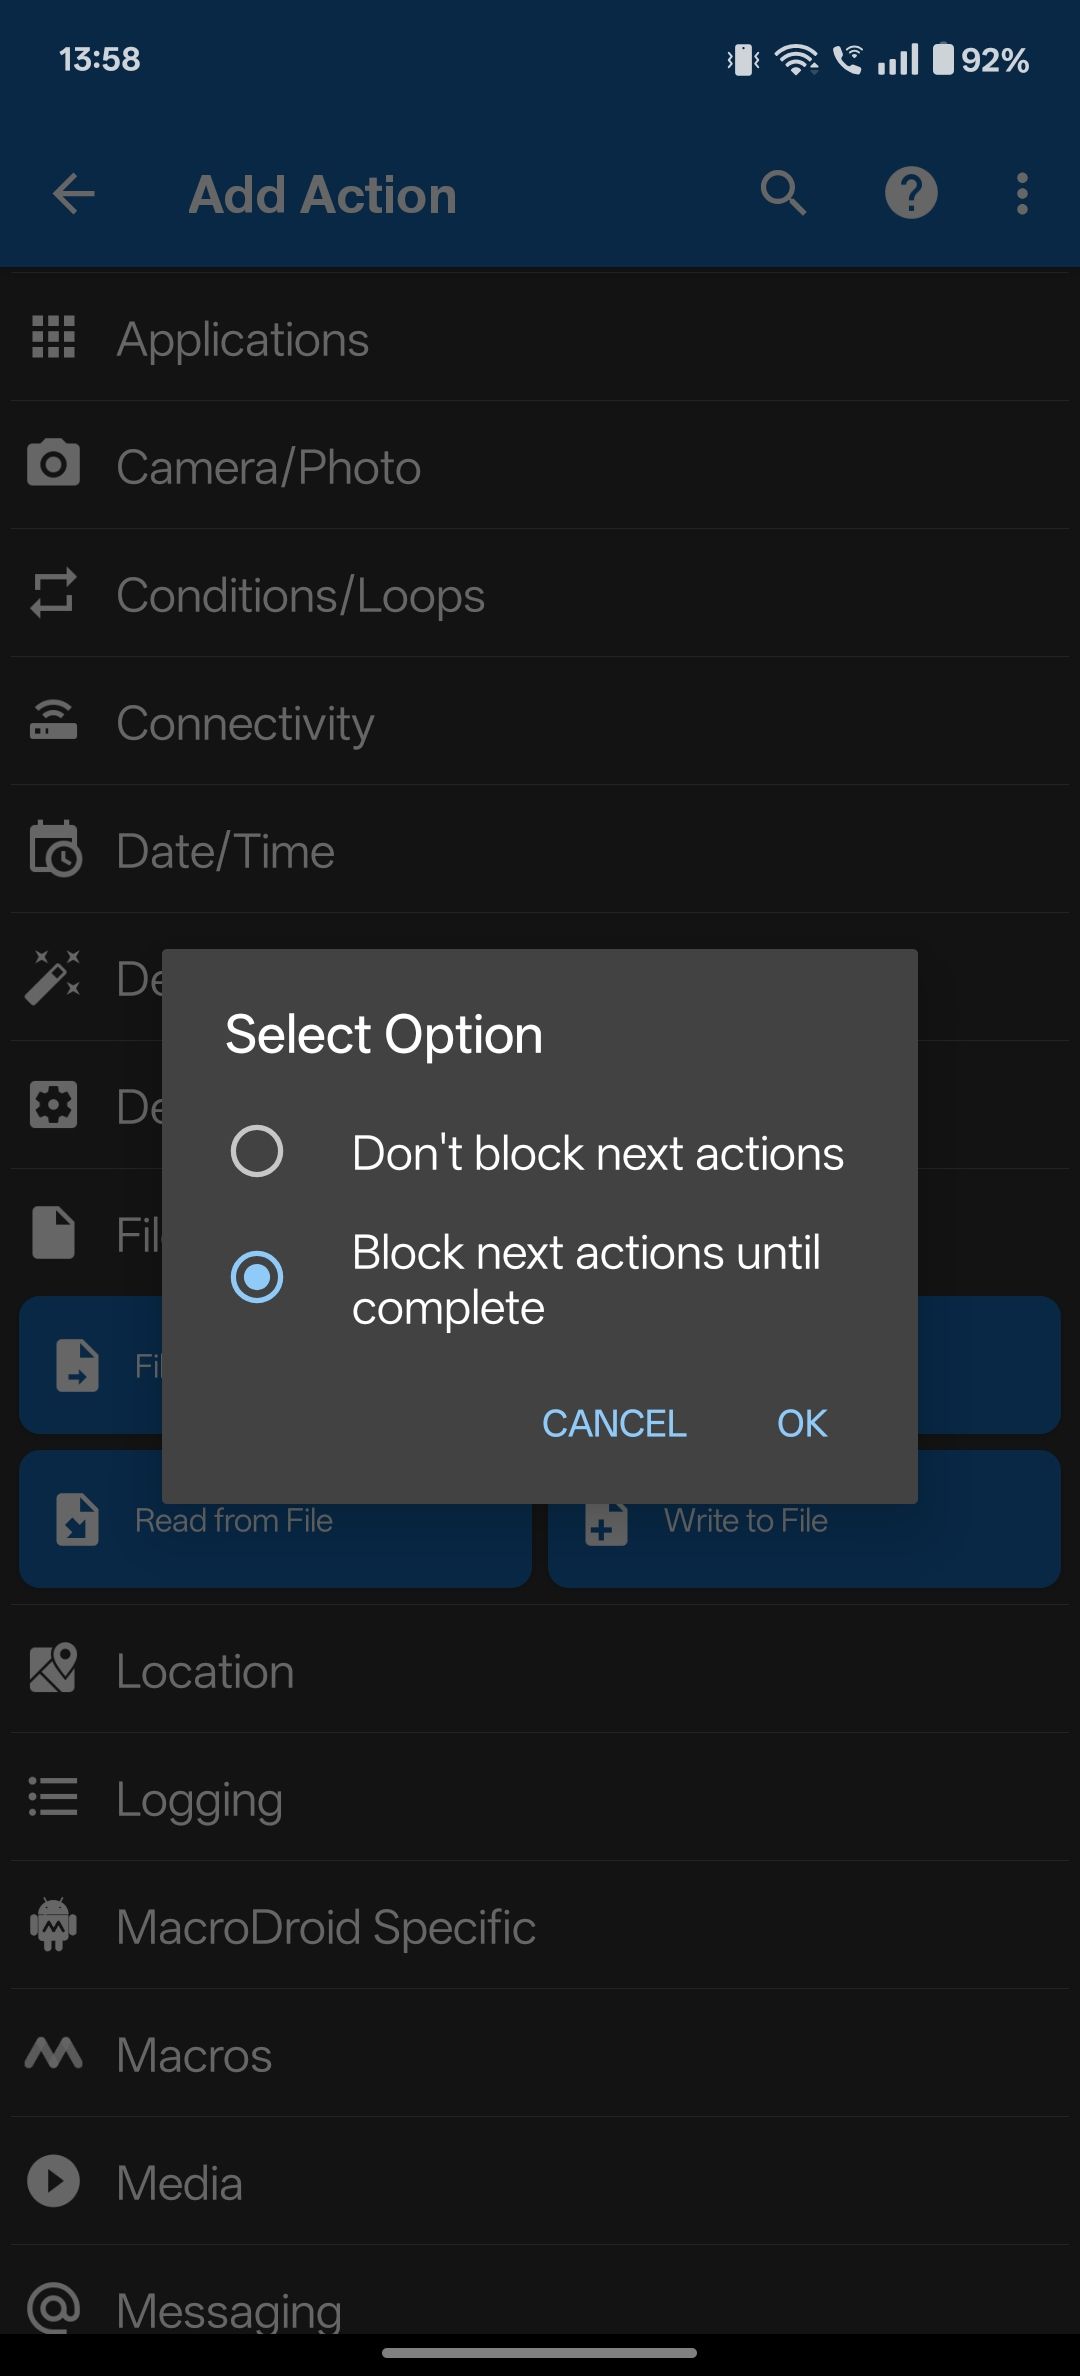The width and height of the screenshot is (1080, 2376).
Task: Click the Media play icon
Action: point(54,2181)
